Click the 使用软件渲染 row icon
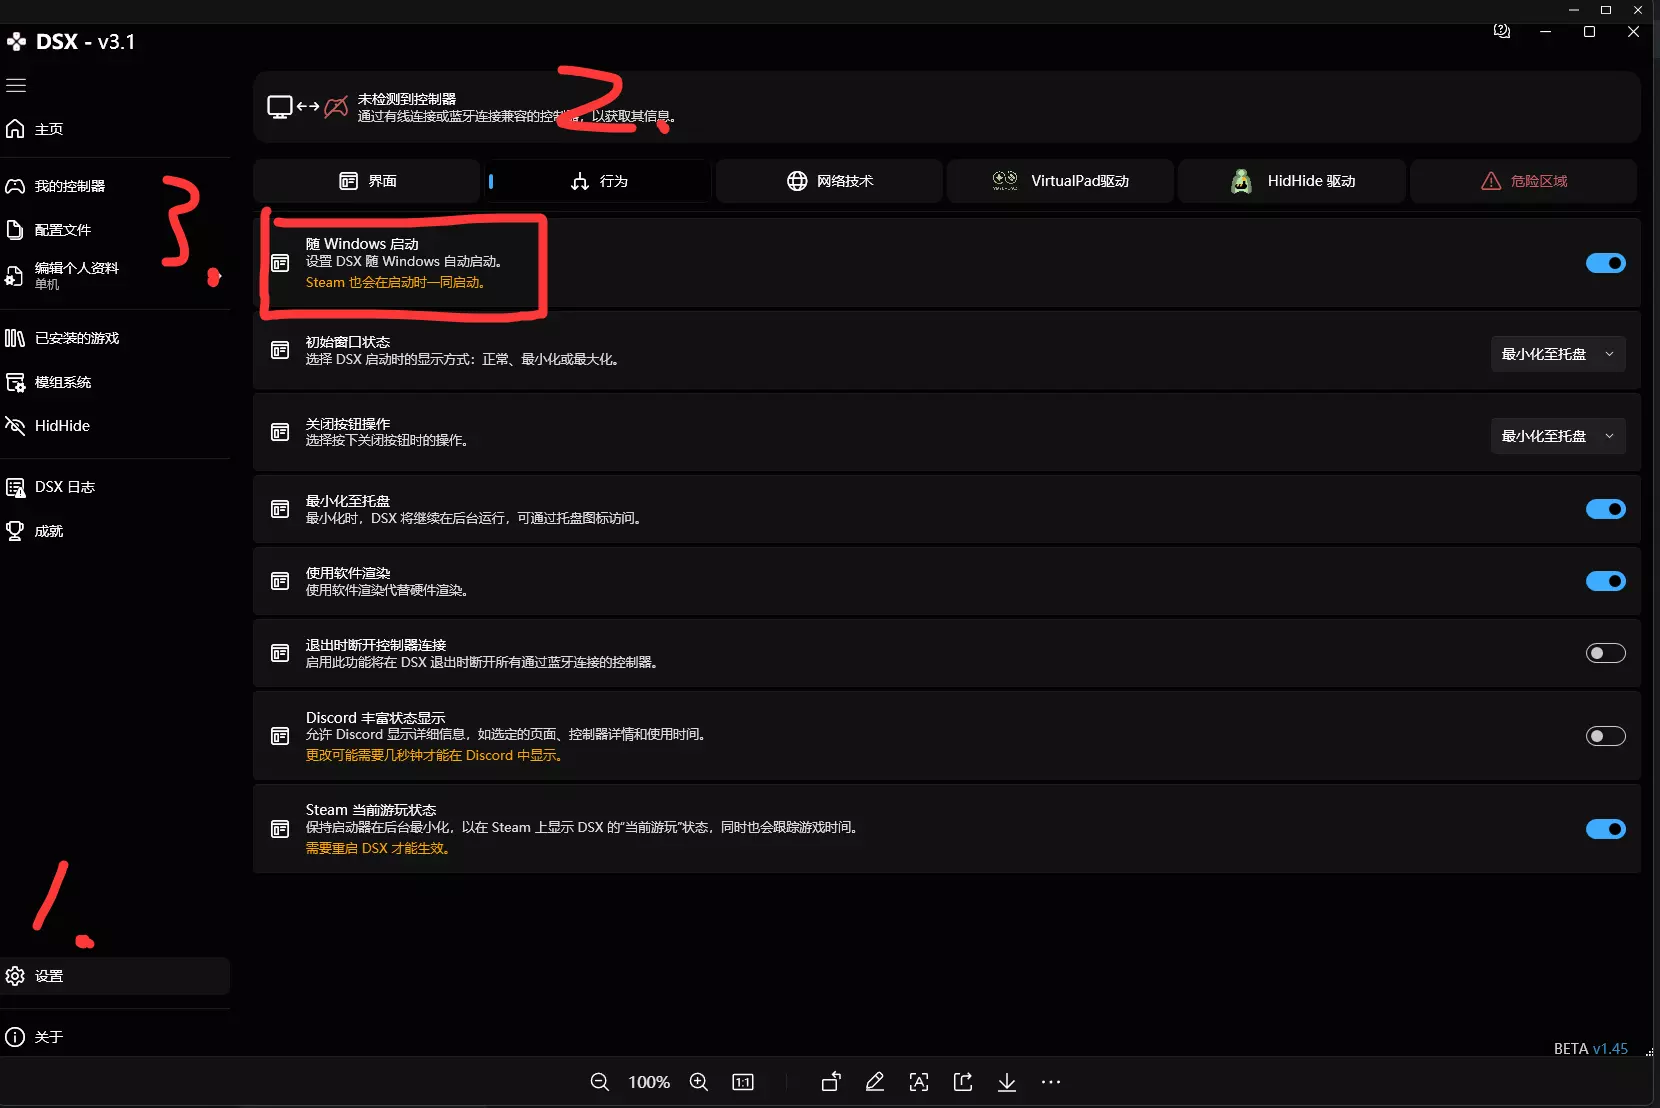 click(x=280, y=581)
